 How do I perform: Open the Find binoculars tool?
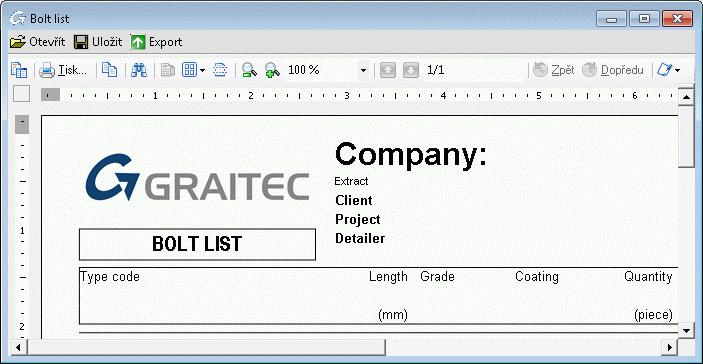(x=139, y=70)
